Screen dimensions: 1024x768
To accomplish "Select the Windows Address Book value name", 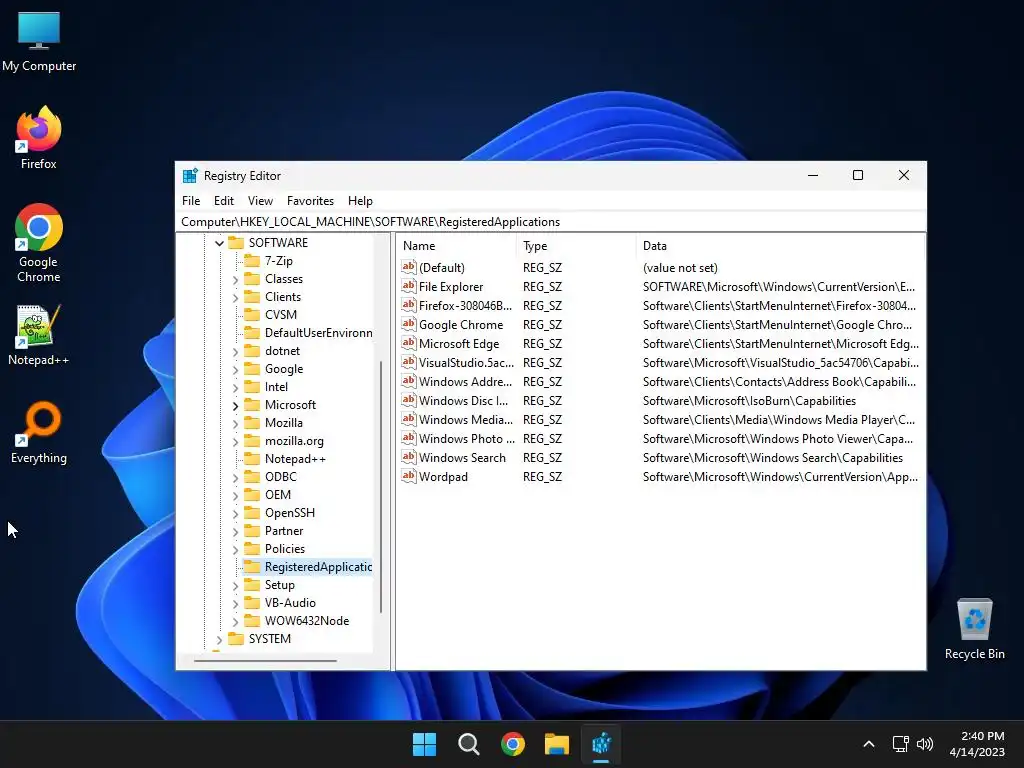I will point(466,381).
